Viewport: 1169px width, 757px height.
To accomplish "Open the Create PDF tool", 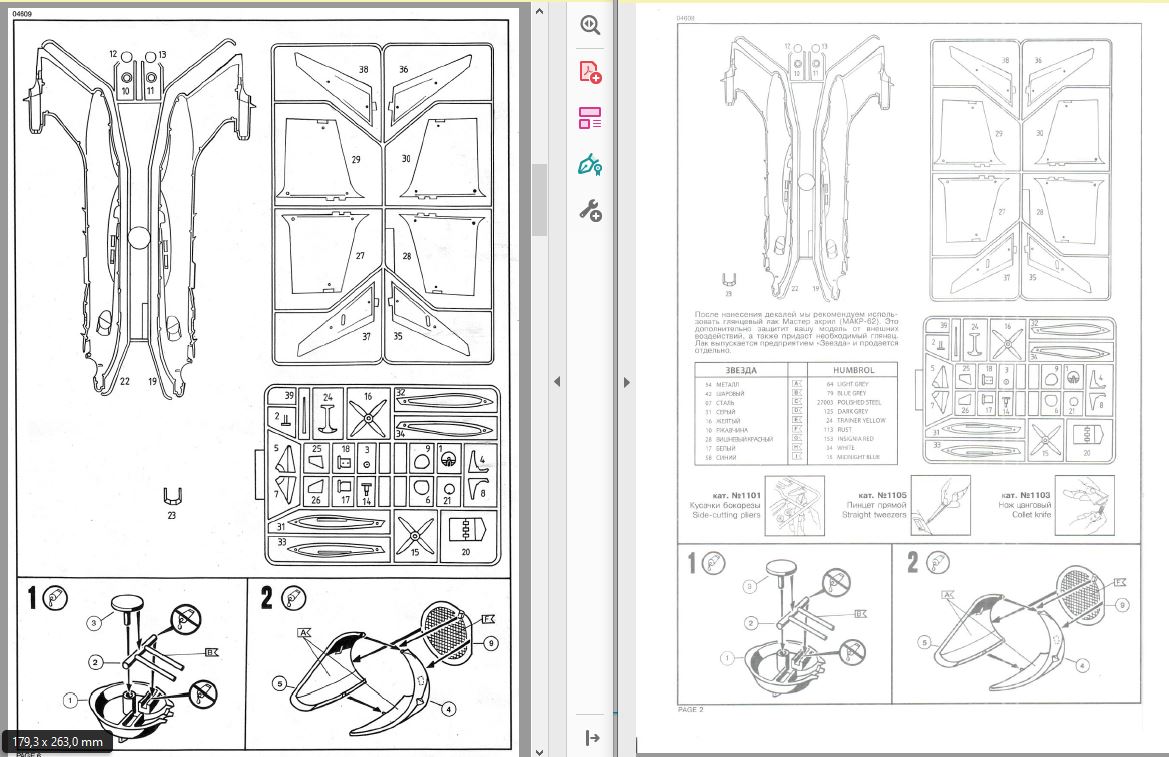I will coord(590,72).
